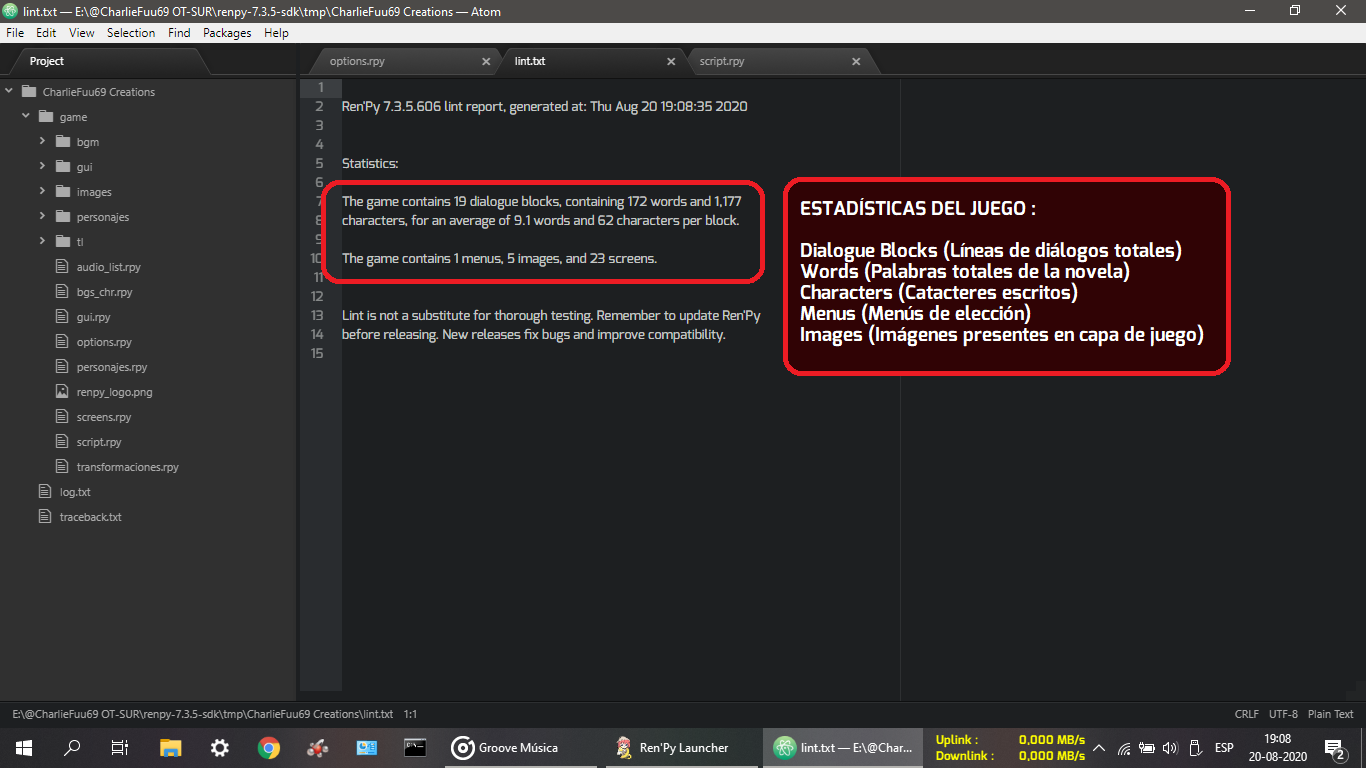Select screens.rpy in the file tree
The height and width of the screenshot is (768, 1366).
[x=103, y=417]
